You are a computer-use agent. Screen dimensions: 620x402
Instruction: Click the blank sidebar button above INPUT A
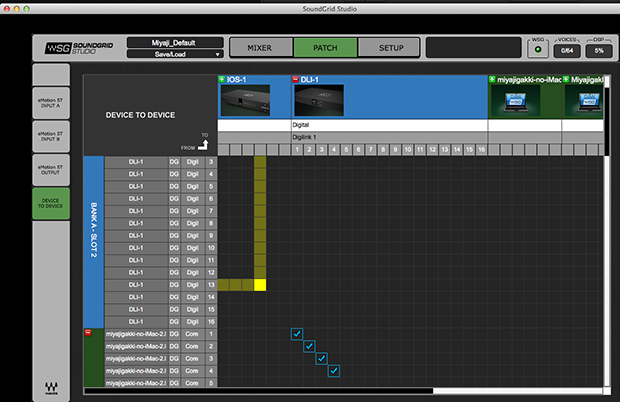[x=51, y=74]
